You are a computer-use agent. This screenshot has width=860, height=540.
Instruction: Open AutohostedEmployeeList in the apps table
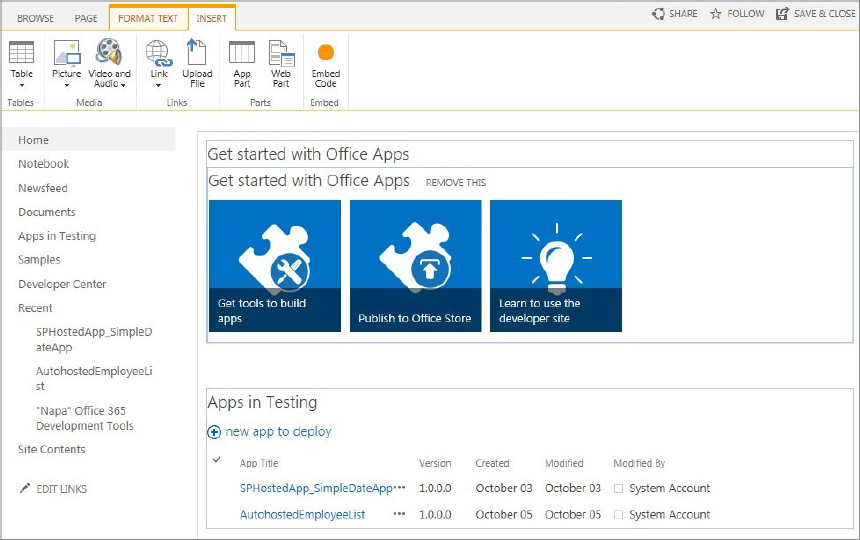click(302, 514)
